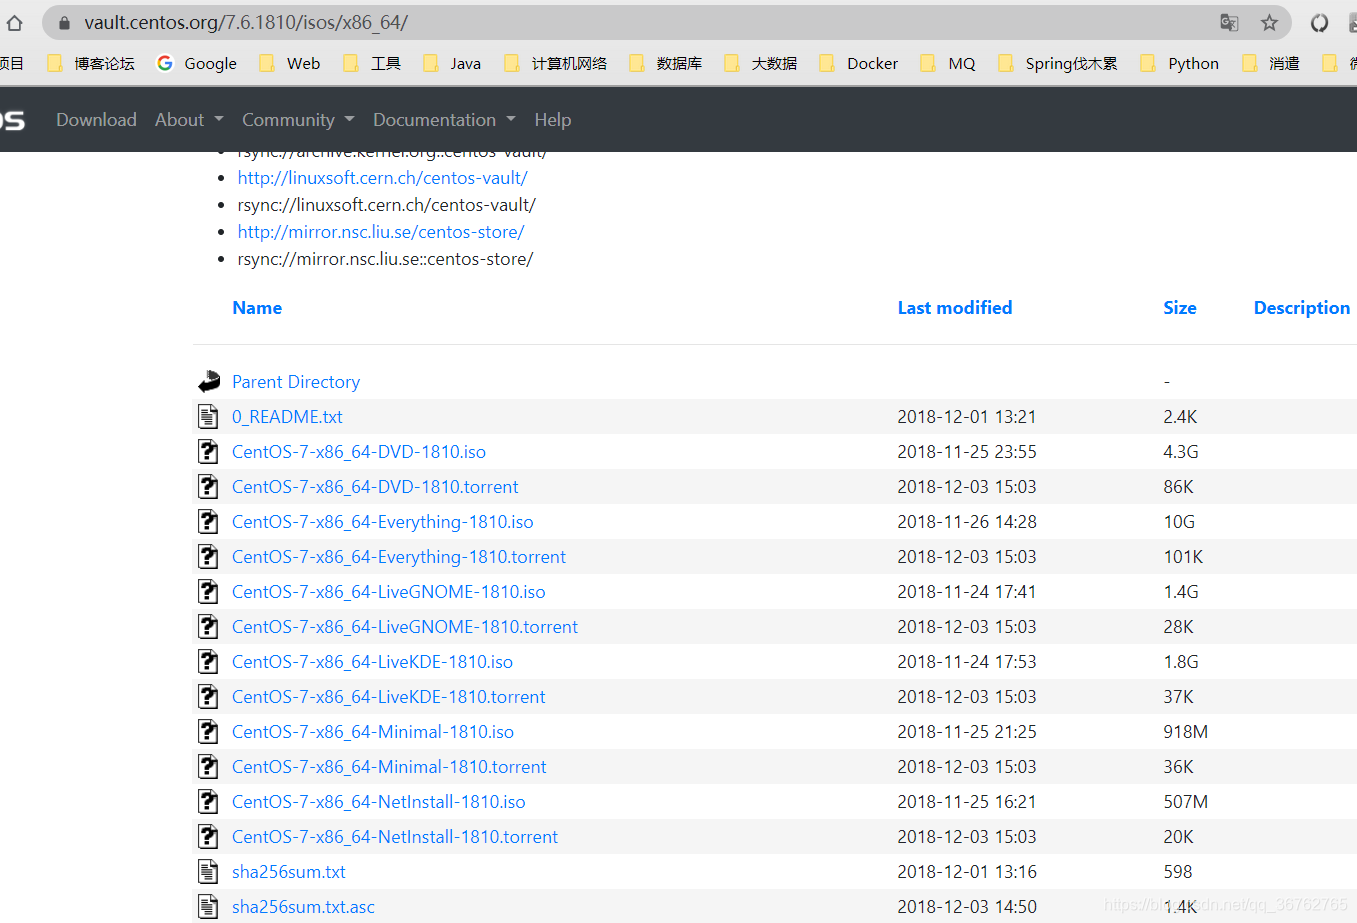1357x923 pixels.
Task: Click the size value 918M
Action: point(1185,731)
